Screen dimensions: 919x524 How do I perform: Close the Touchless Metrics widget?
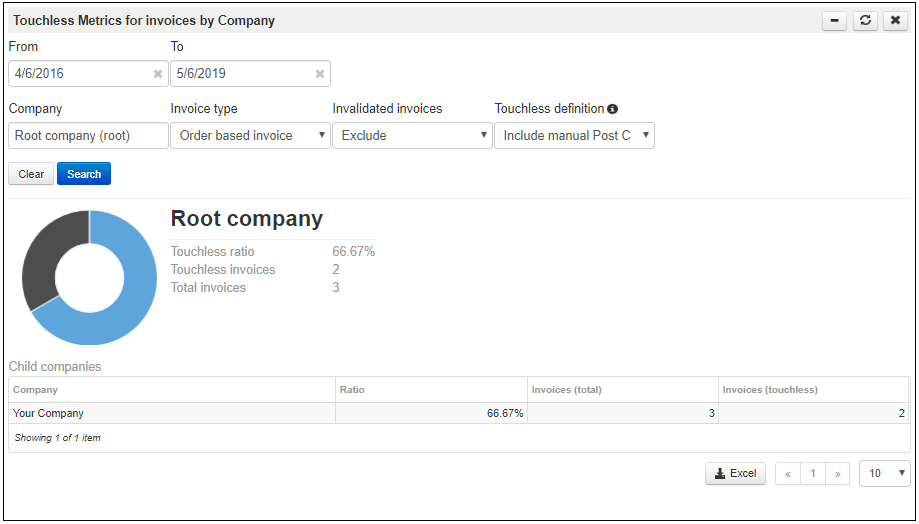tap(896, 21)
